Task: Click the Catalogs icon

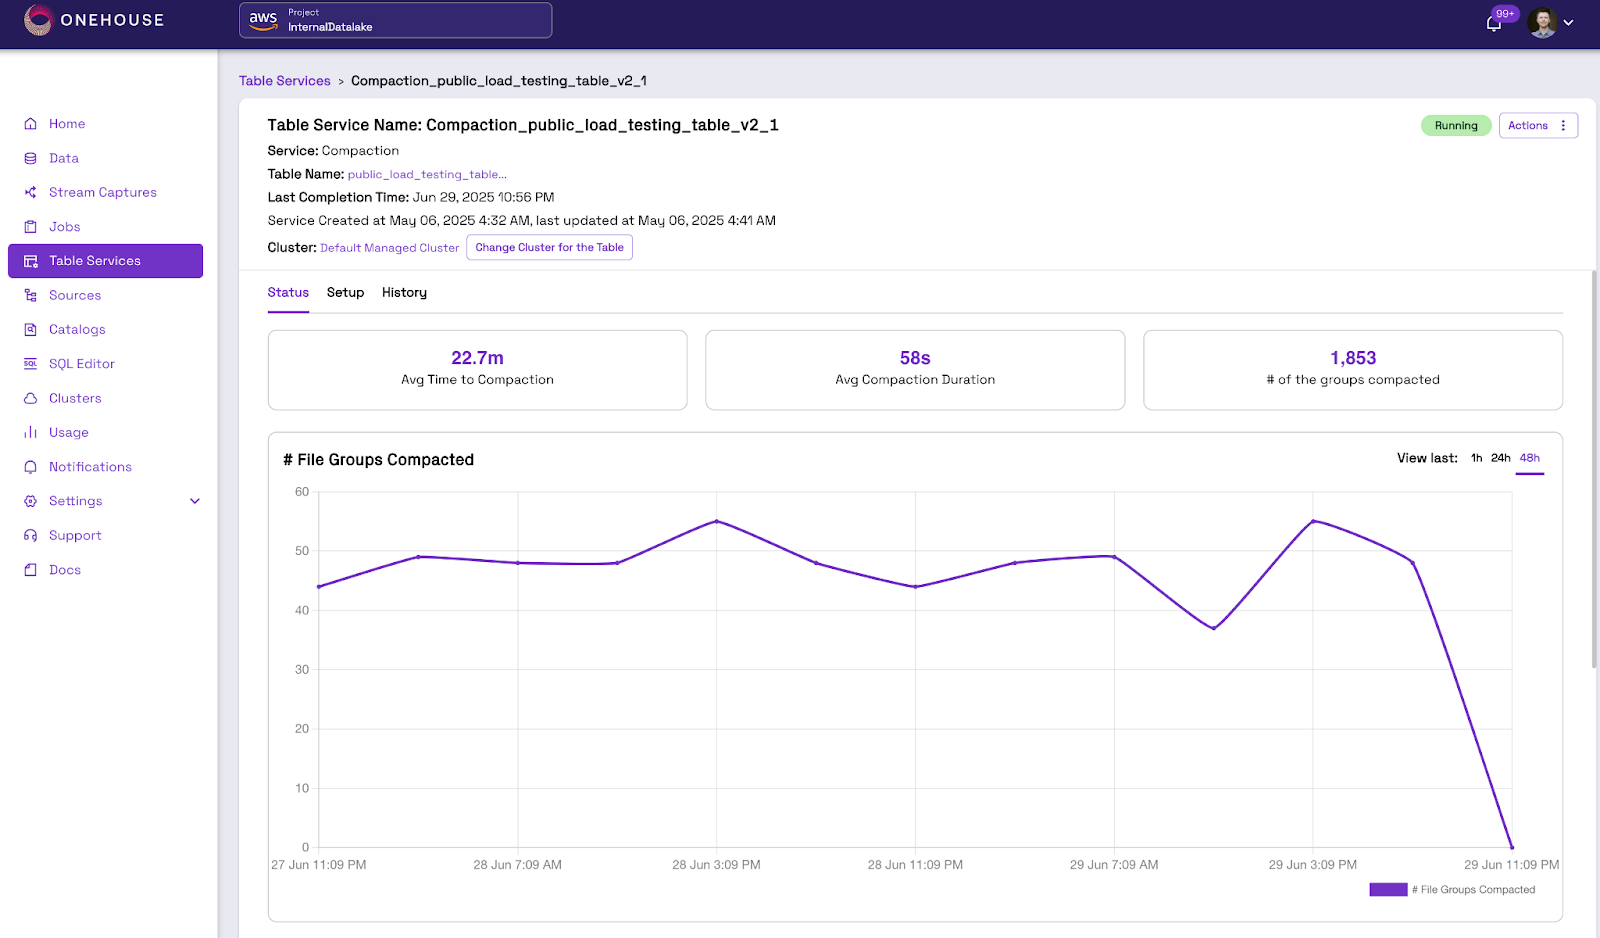Action: [x=30, y=329]
